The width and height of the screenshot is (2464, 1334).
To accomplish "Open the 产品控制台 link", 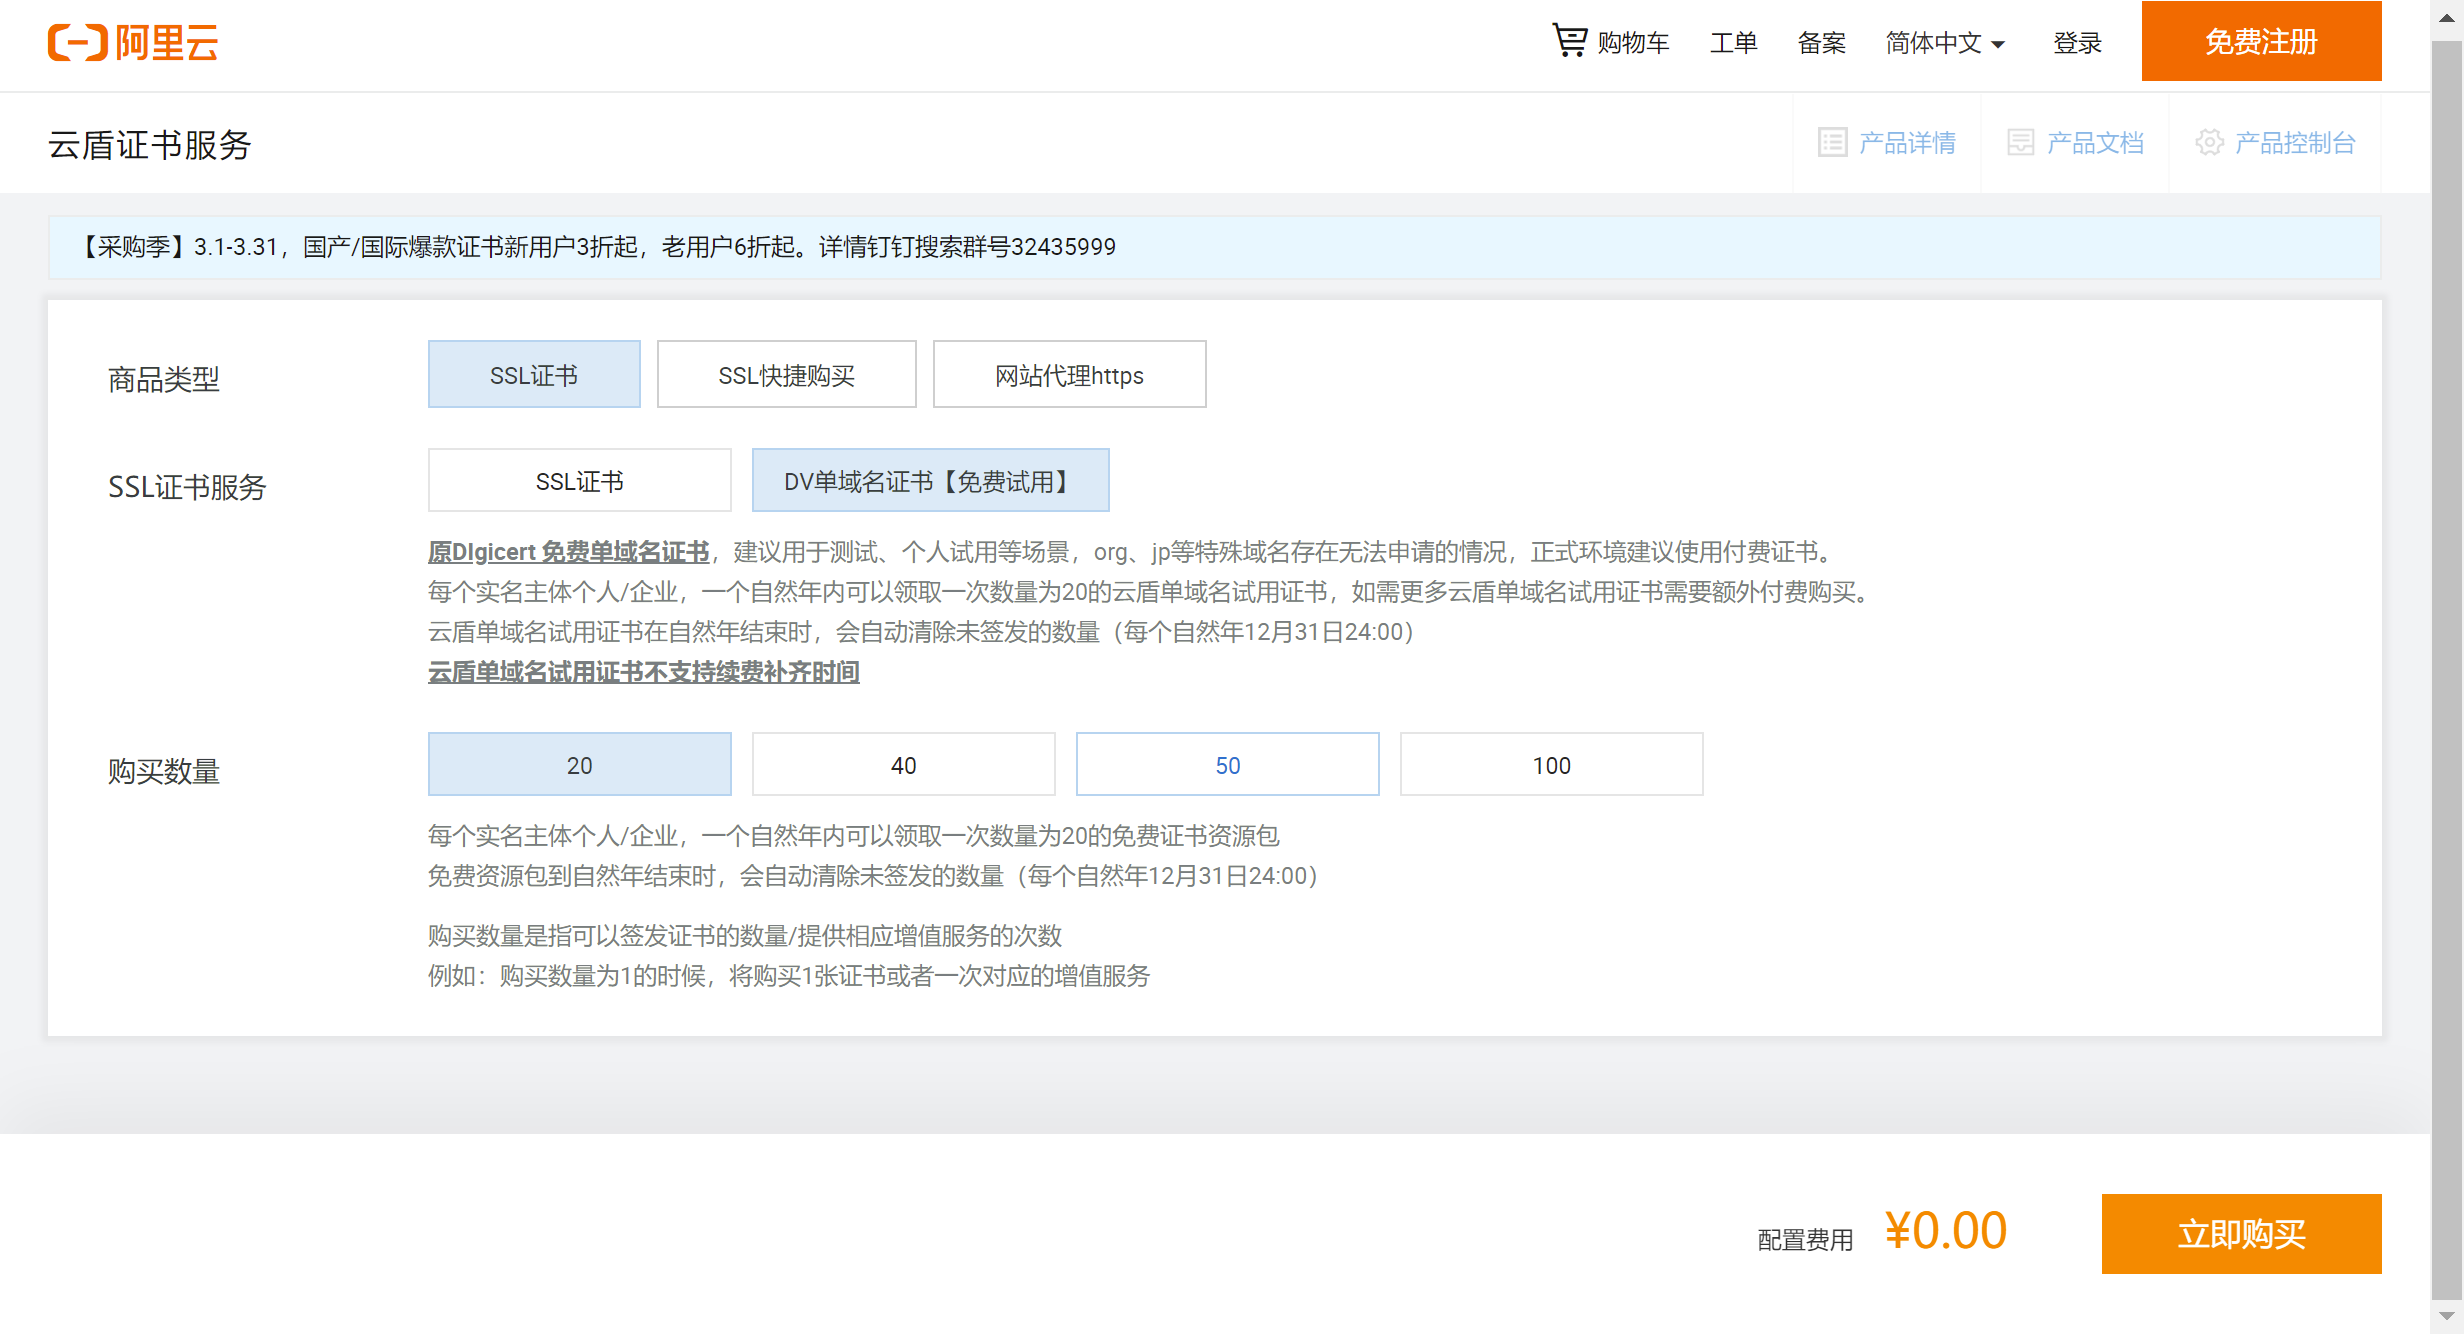I will coord(2295,143).
